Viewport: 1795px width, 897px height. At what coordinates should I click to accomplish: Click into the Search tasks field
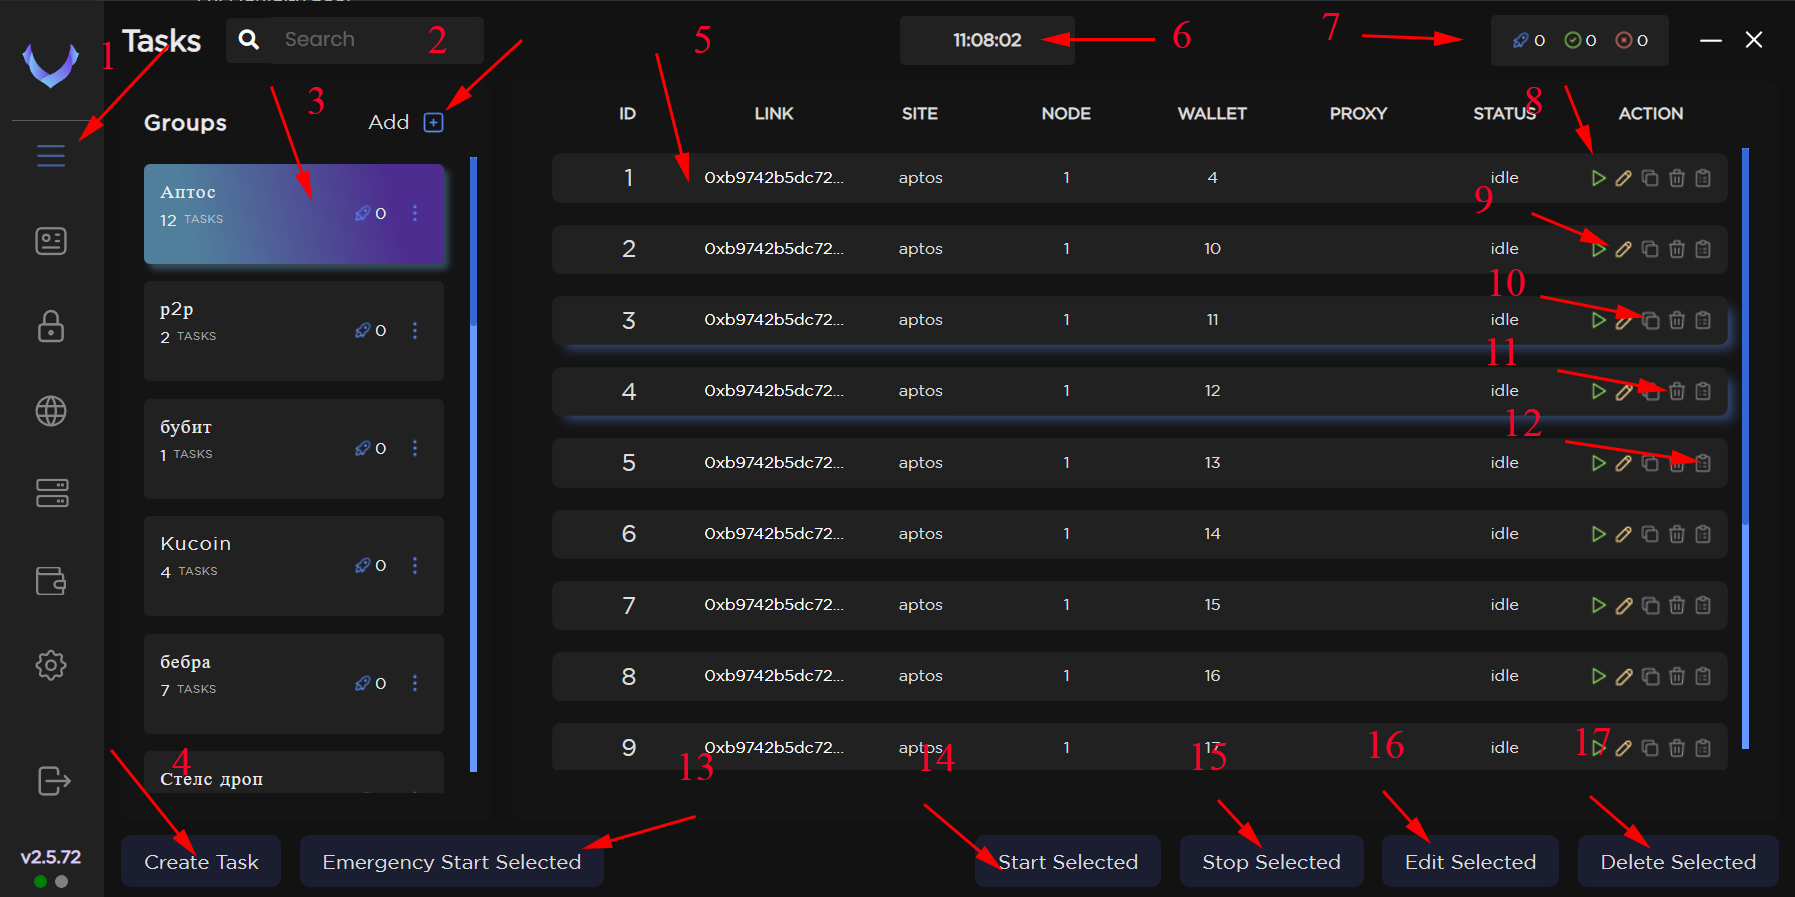(370, 40)
